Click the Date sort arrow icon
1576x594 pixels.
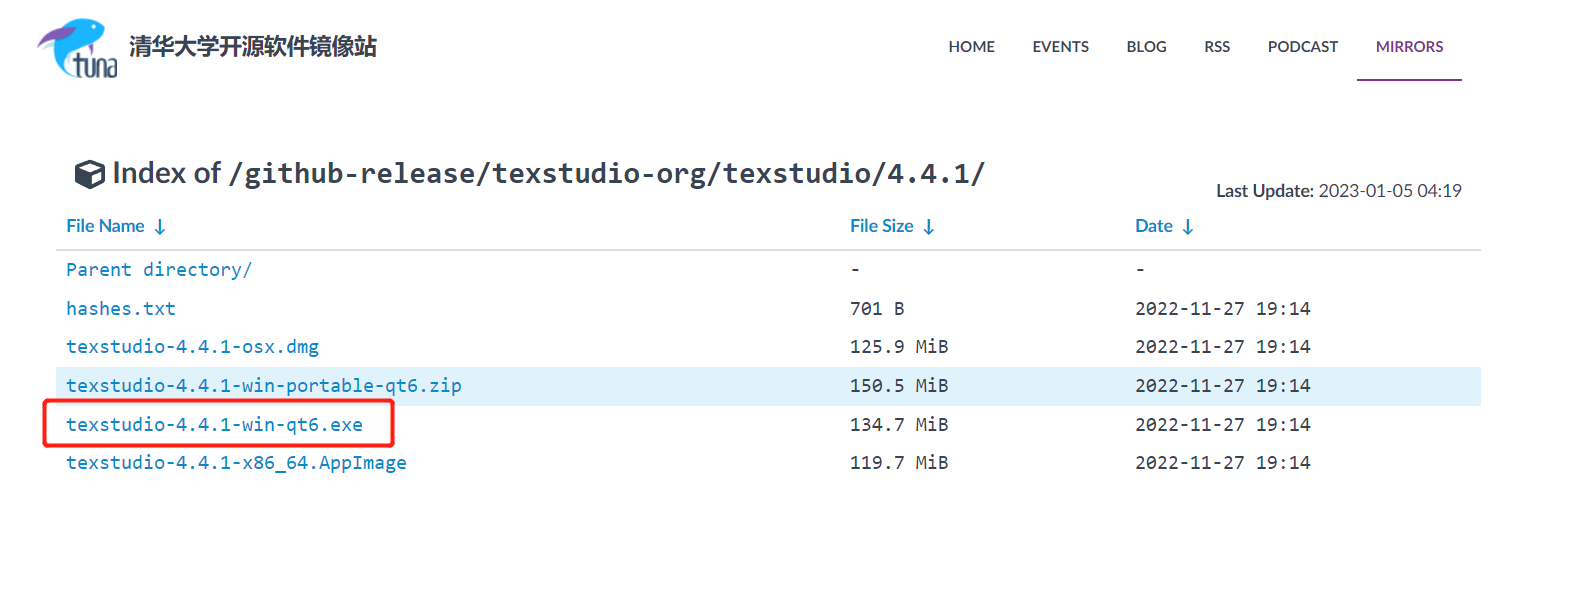[x=1188, y=227]
